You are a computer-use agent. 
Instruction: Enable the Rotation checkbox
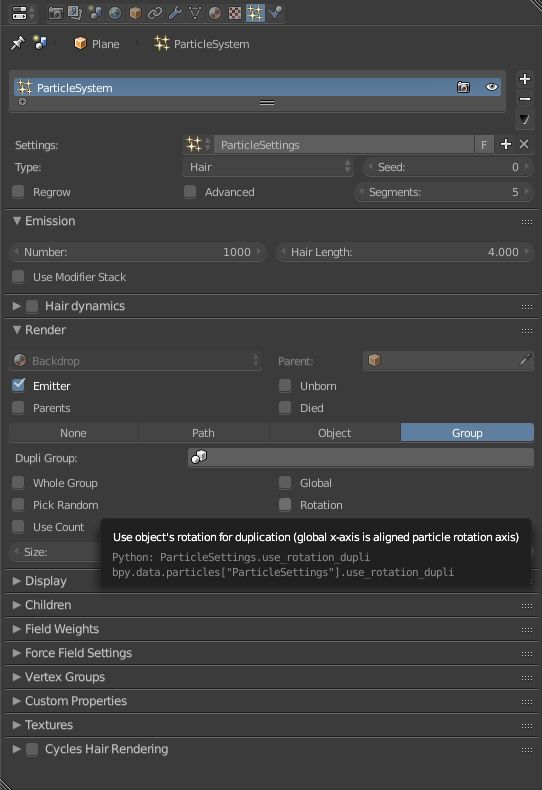point(285,505)
